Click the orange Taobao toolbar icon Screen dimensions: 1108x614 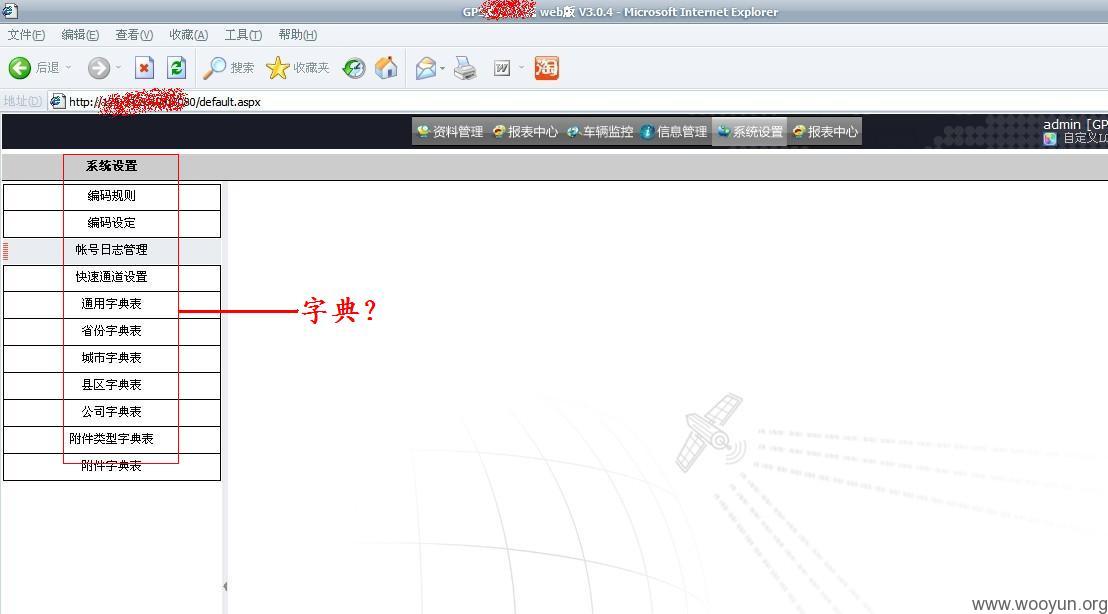(x=546, y=68)
